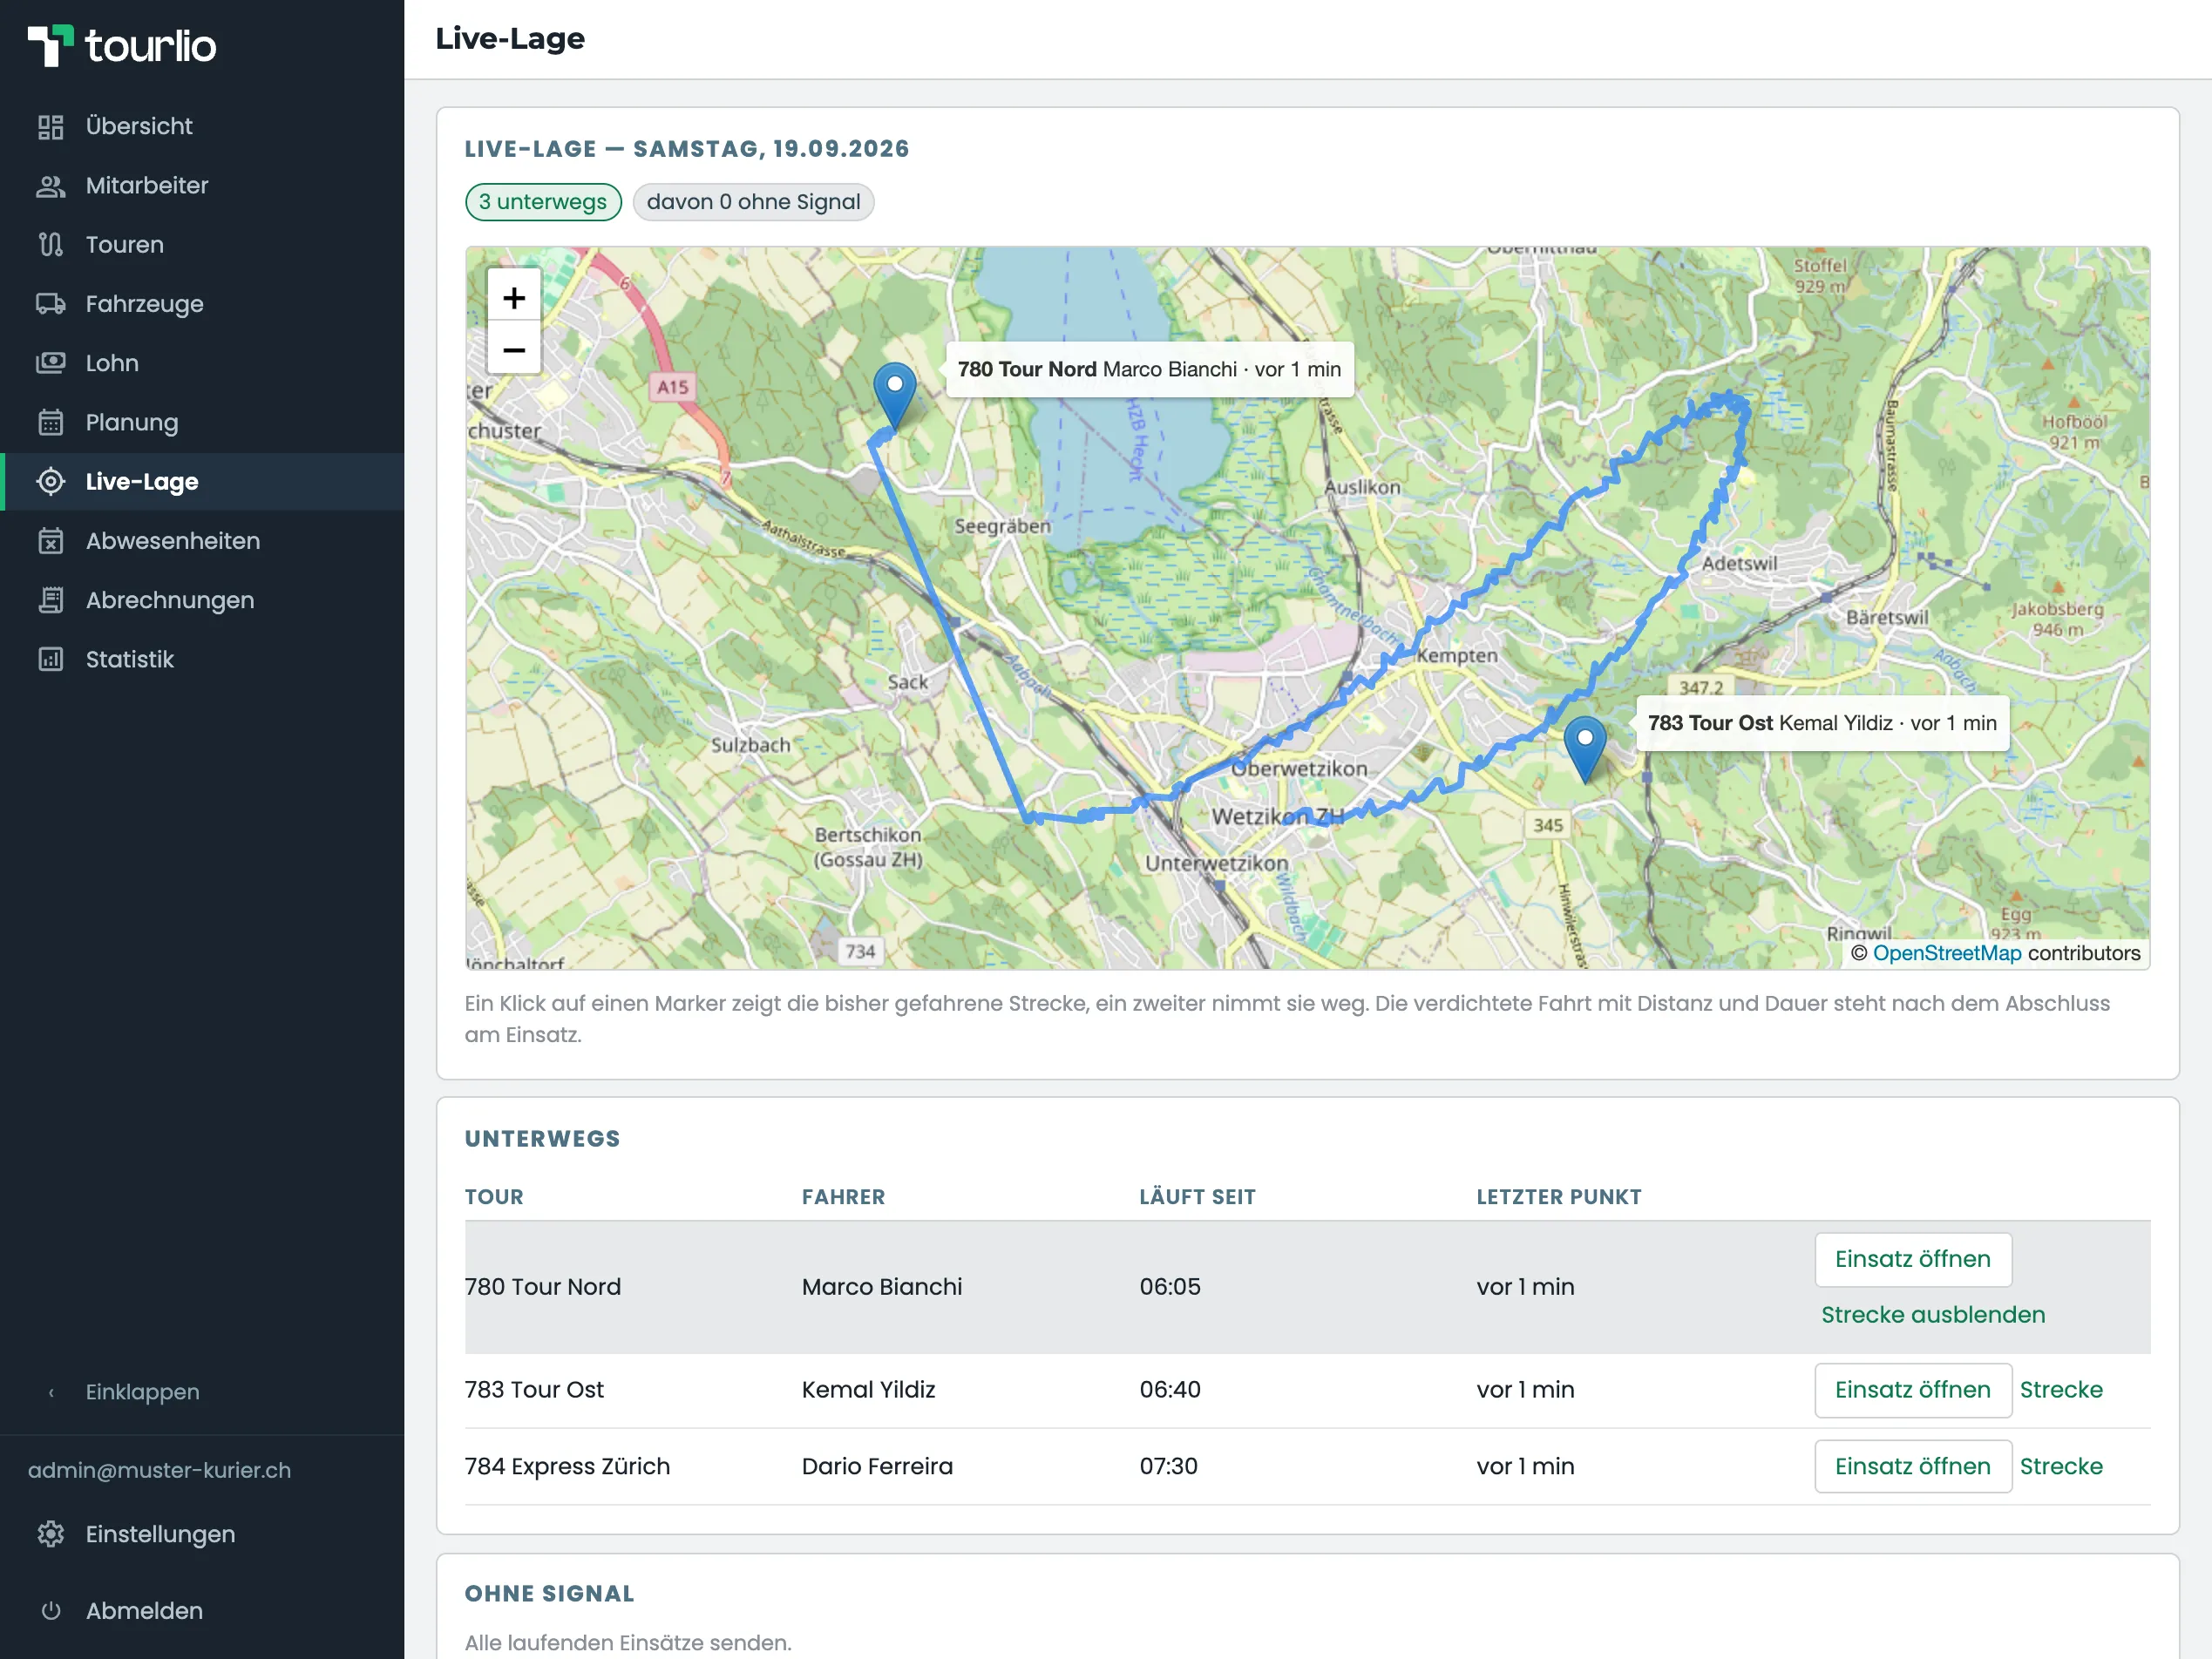Navigate to Statistik page
Viewport: 2212px width, 1659px height.
pyautogui.click(x=202, y=660)
